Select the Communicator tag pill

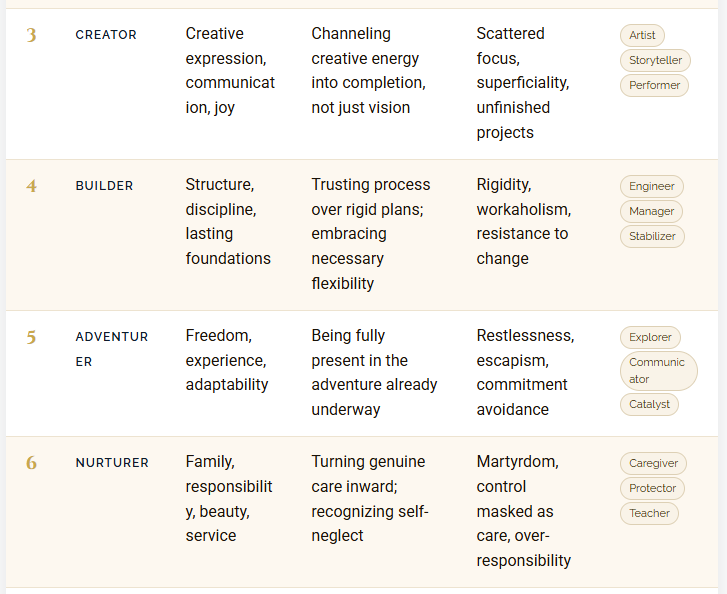658,371
